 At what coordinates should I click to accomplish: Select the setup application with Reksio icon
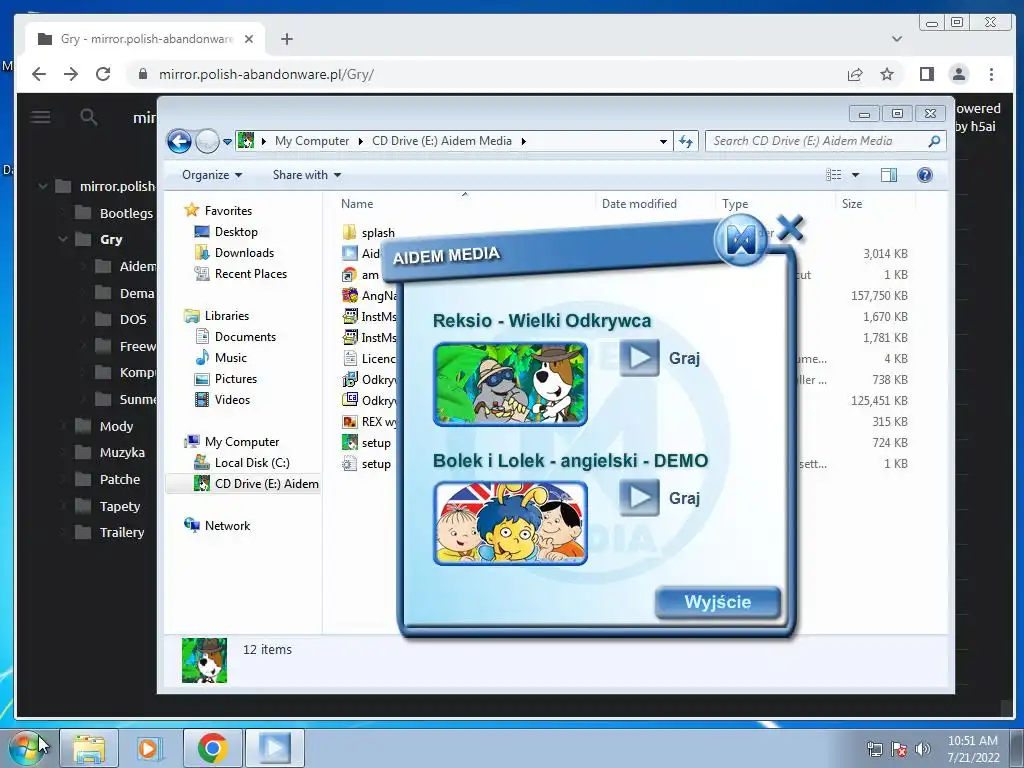pyautogui.click(x=367, y=443)
